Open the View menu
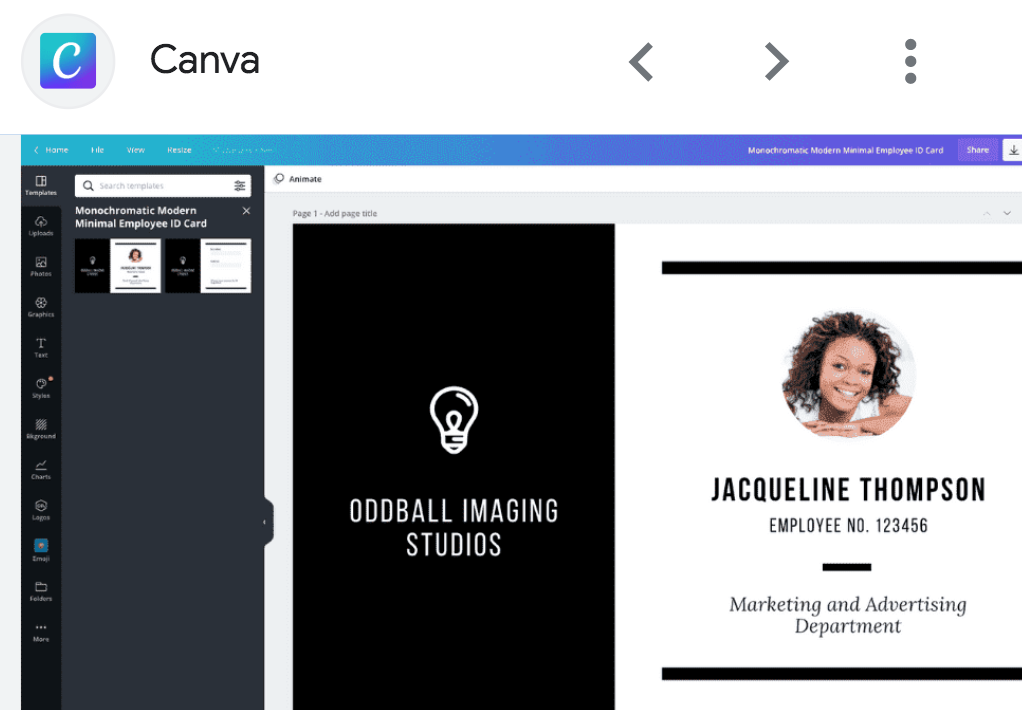Viewport: 1022px width, 710px height. [x=136, y=150]
